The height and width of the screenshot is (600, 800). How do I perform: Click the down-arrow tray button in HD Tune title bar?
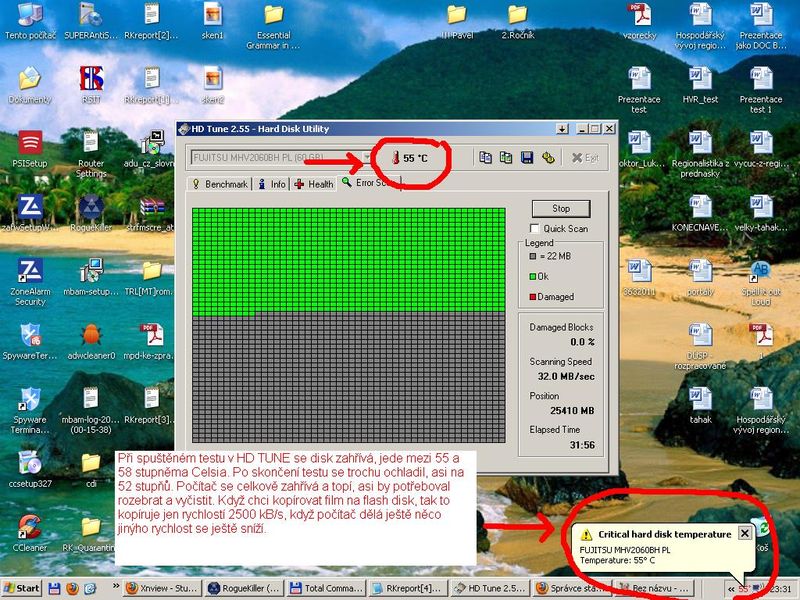coord(562,129)
